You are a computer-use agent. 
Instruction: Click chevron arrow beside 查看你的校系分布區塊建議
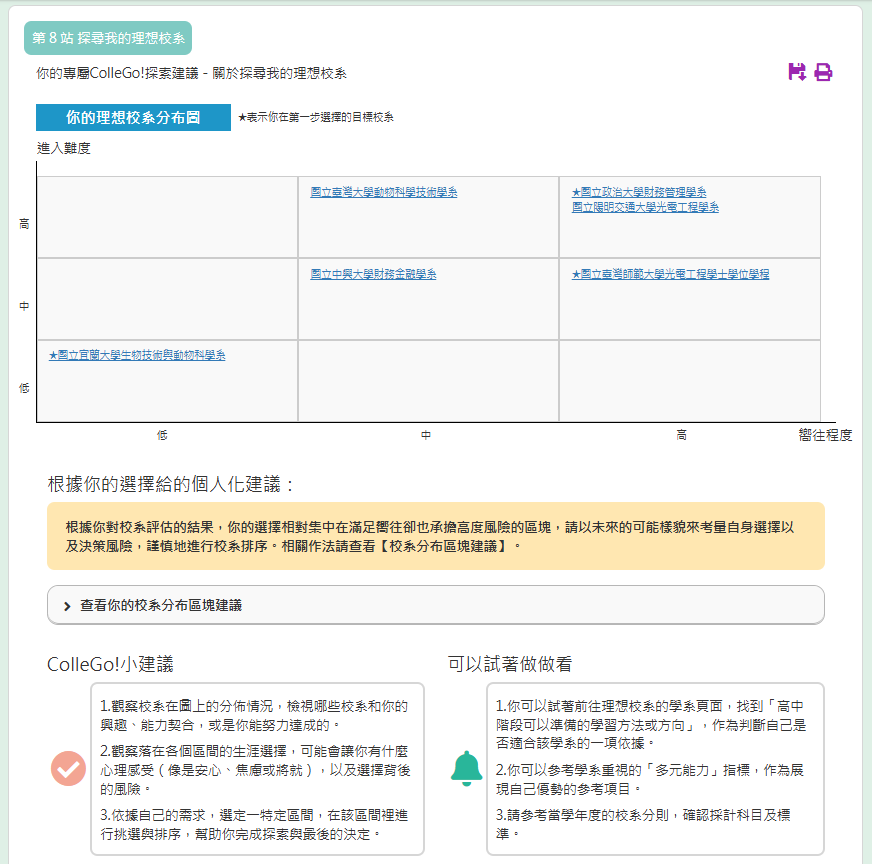(x=67, y=606)
